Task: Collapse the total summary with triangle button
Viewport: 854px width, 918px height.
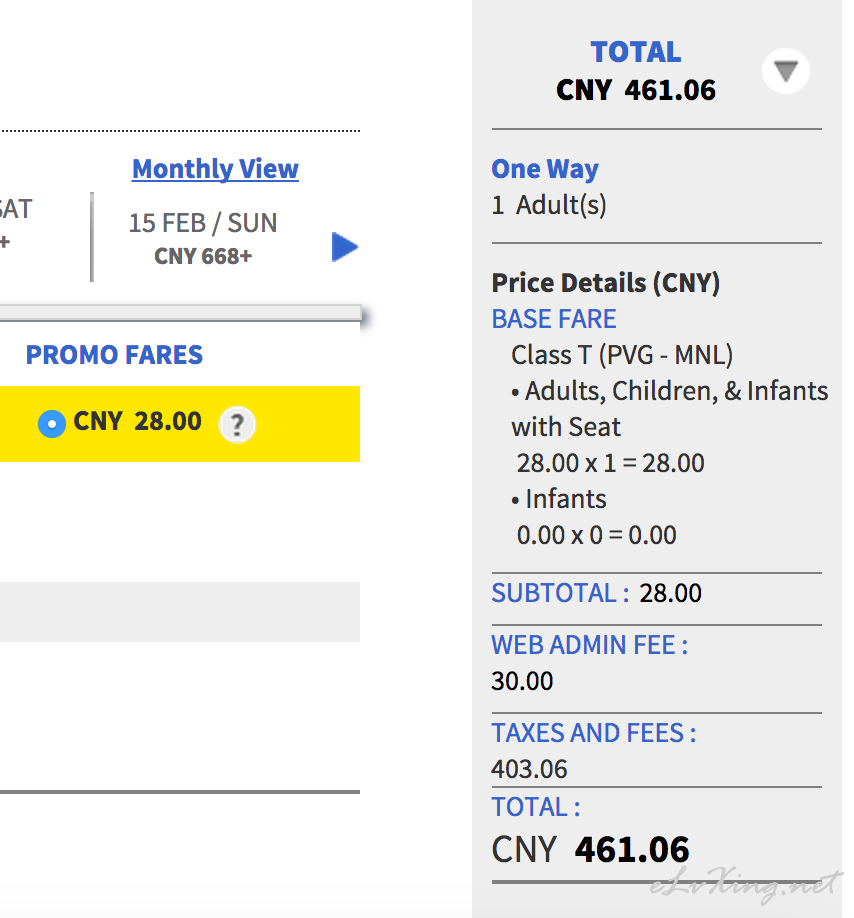Action: 786,71
